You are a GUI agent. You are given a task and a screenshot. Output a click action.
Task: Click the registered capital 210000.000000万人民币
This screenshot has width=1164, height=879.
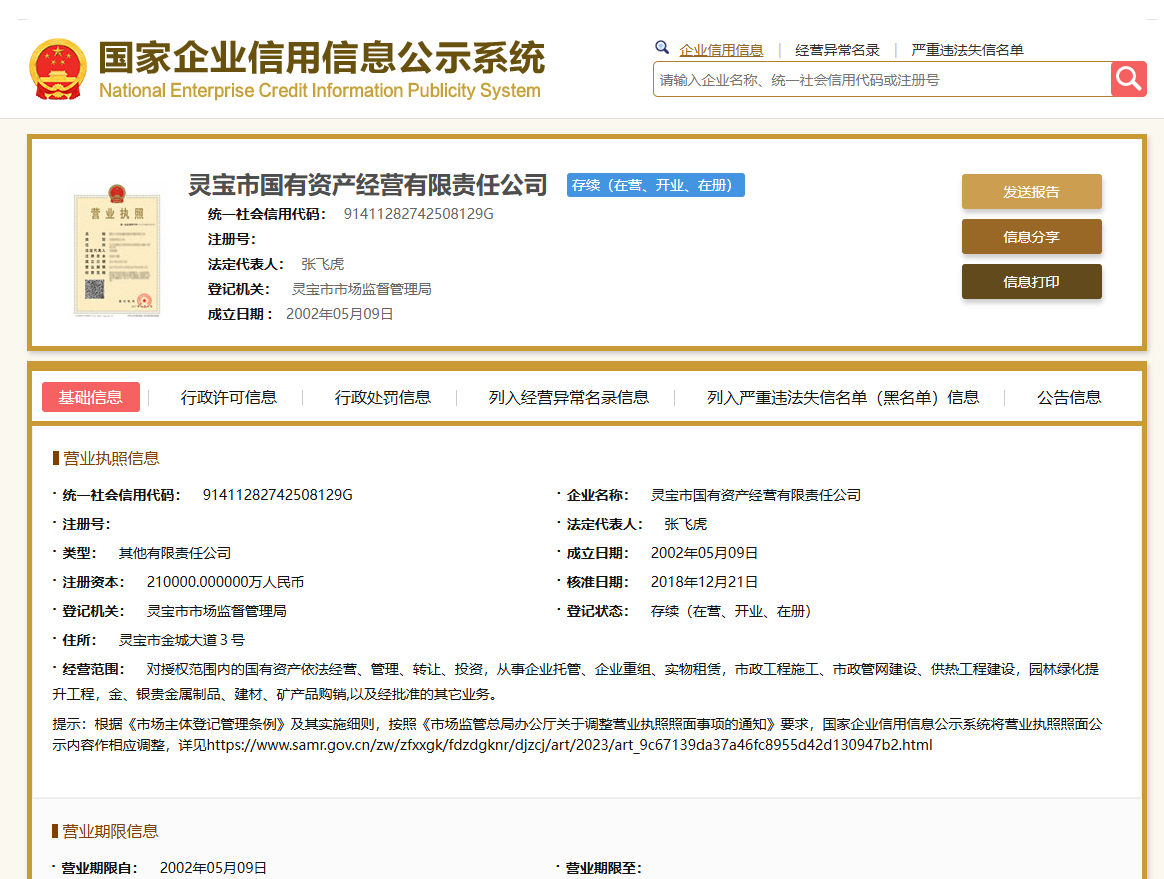(225, 582)
